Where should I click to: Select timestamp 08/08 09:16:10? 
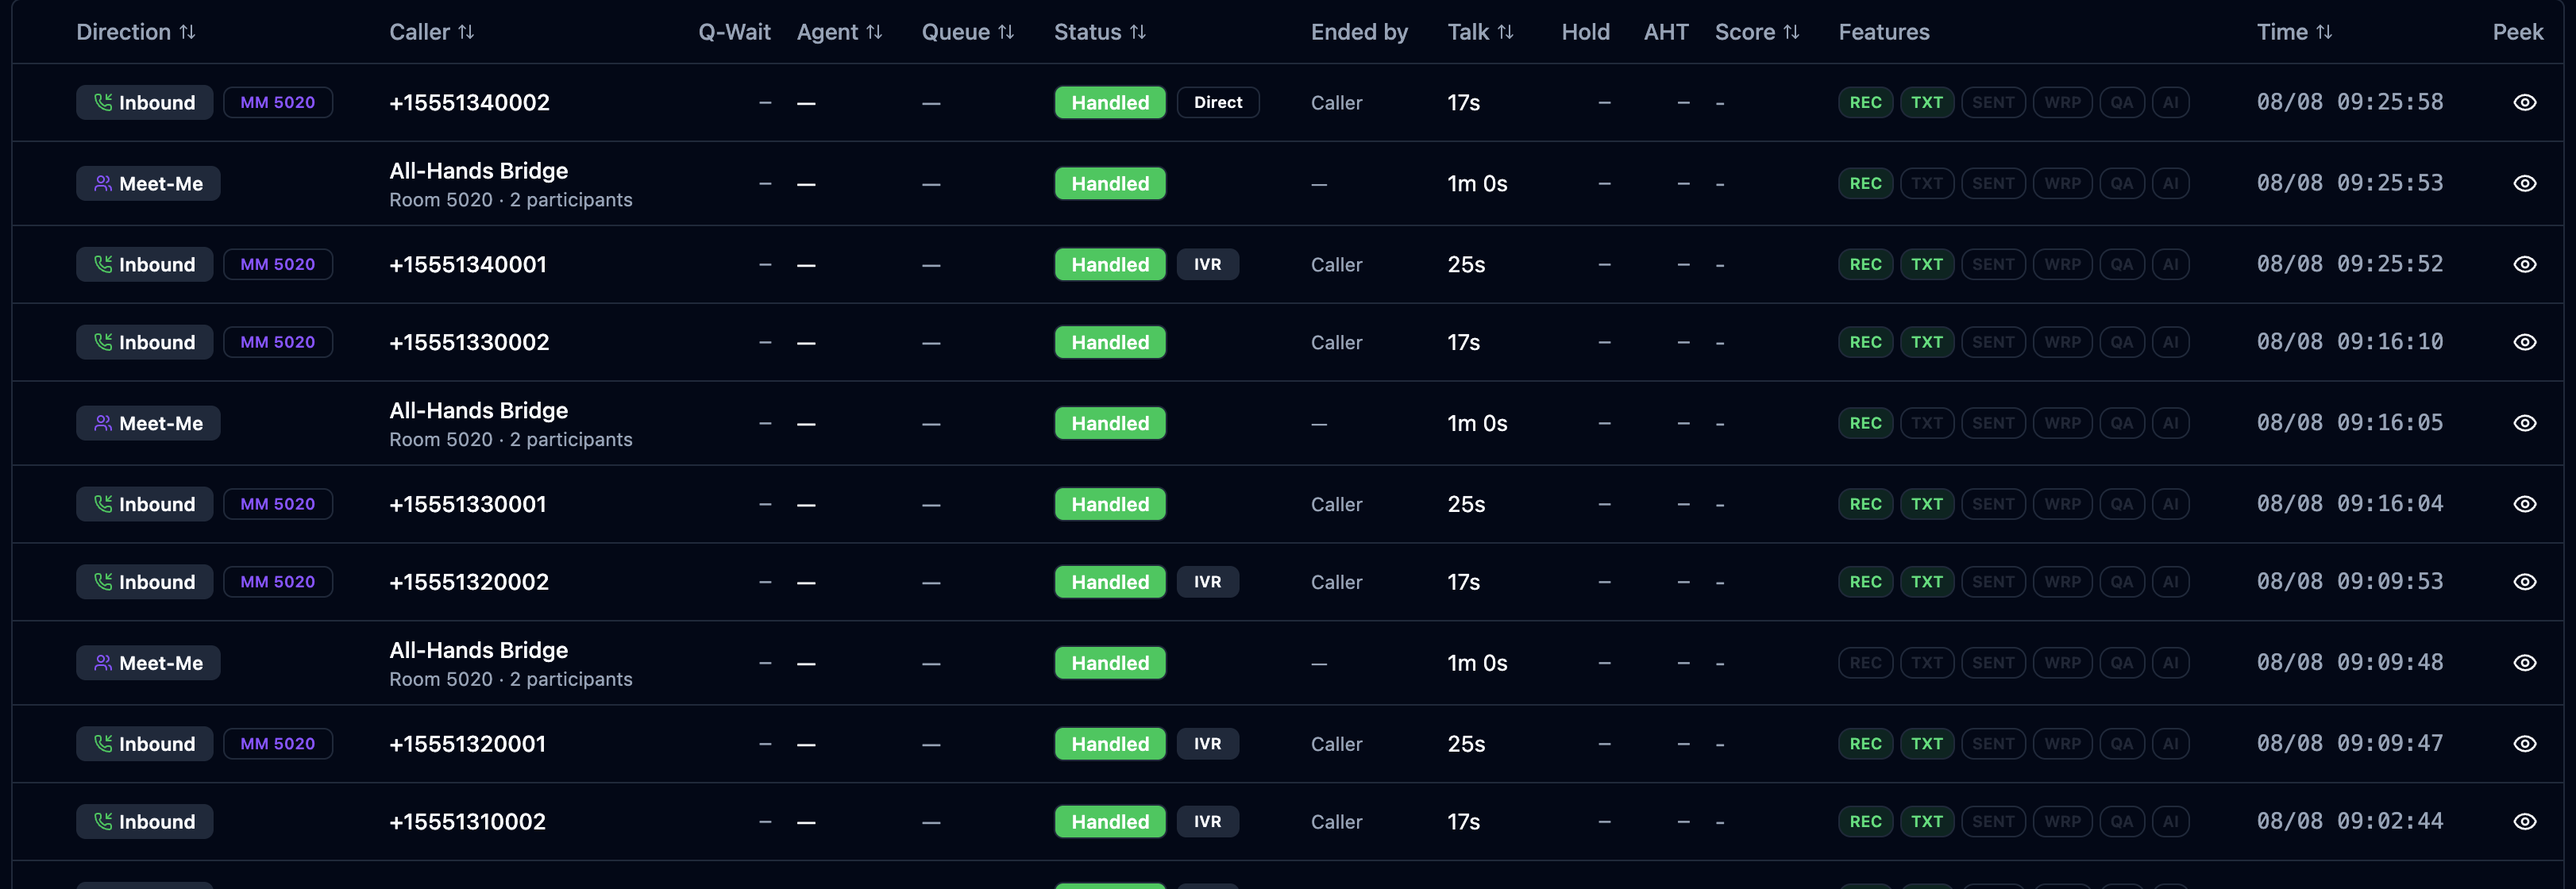pyautogui.click(x=2349, y=342)
